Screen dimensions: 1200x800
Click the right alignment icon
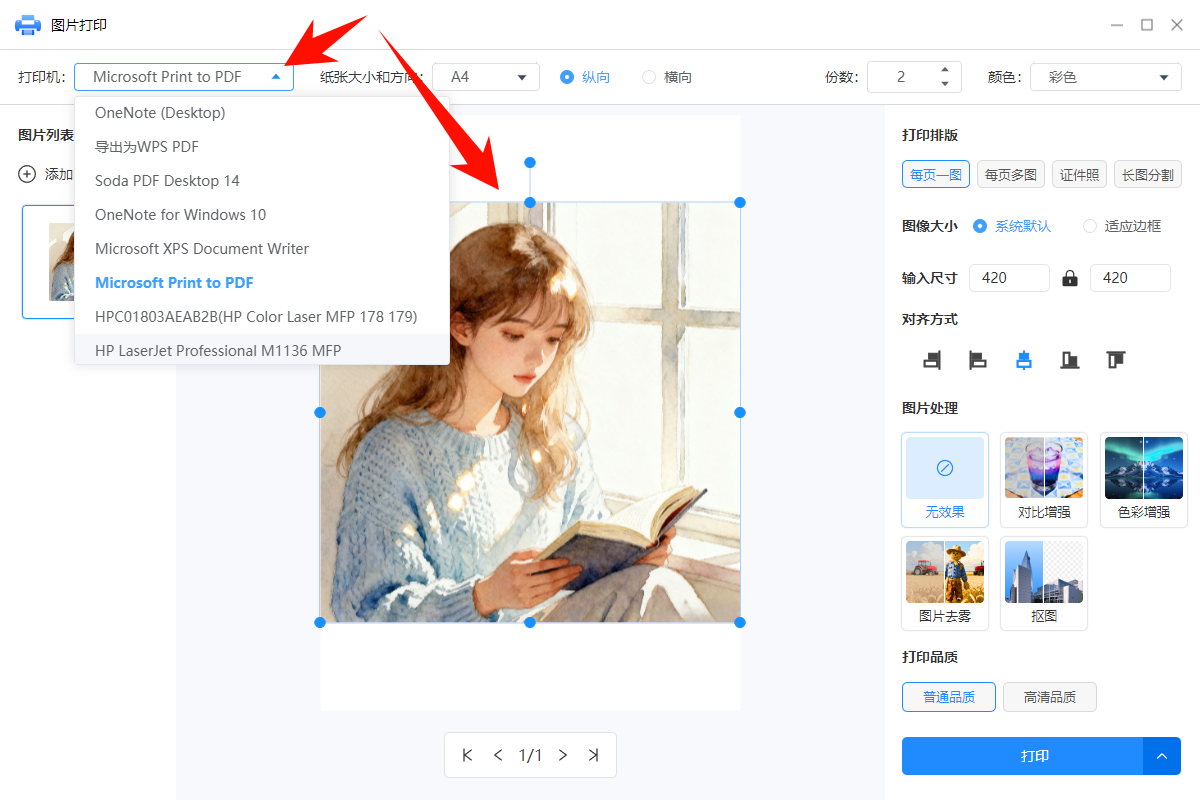tap(931, 360)
